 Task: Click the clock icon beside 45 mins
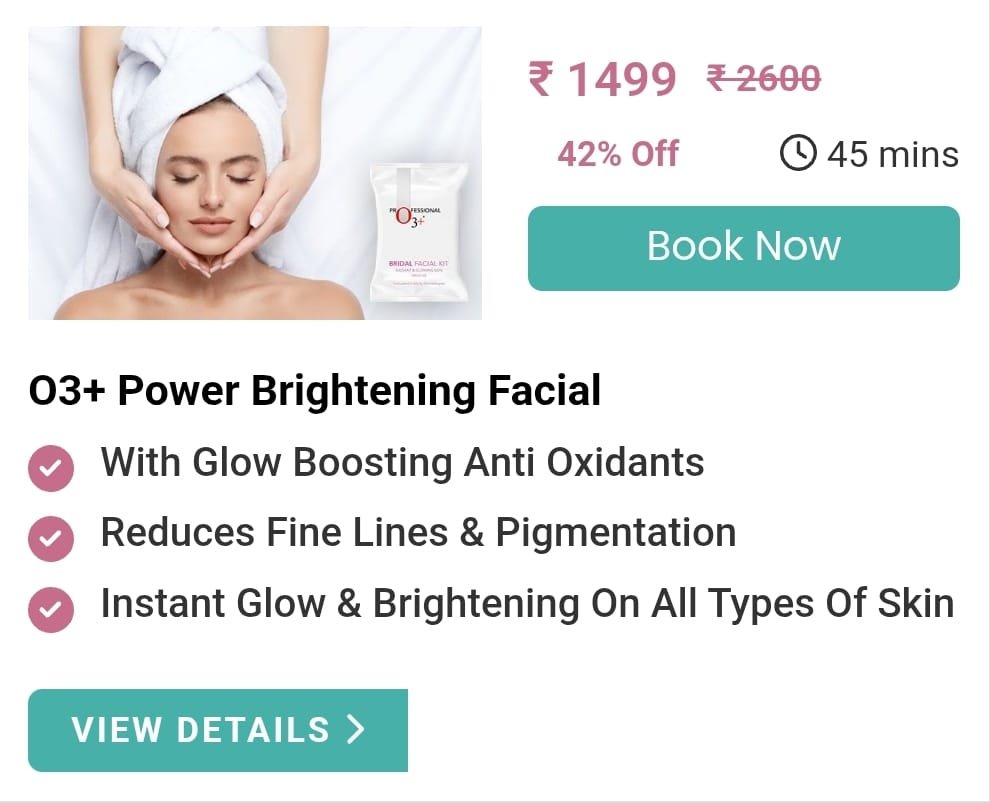click(x=798, y=153)
